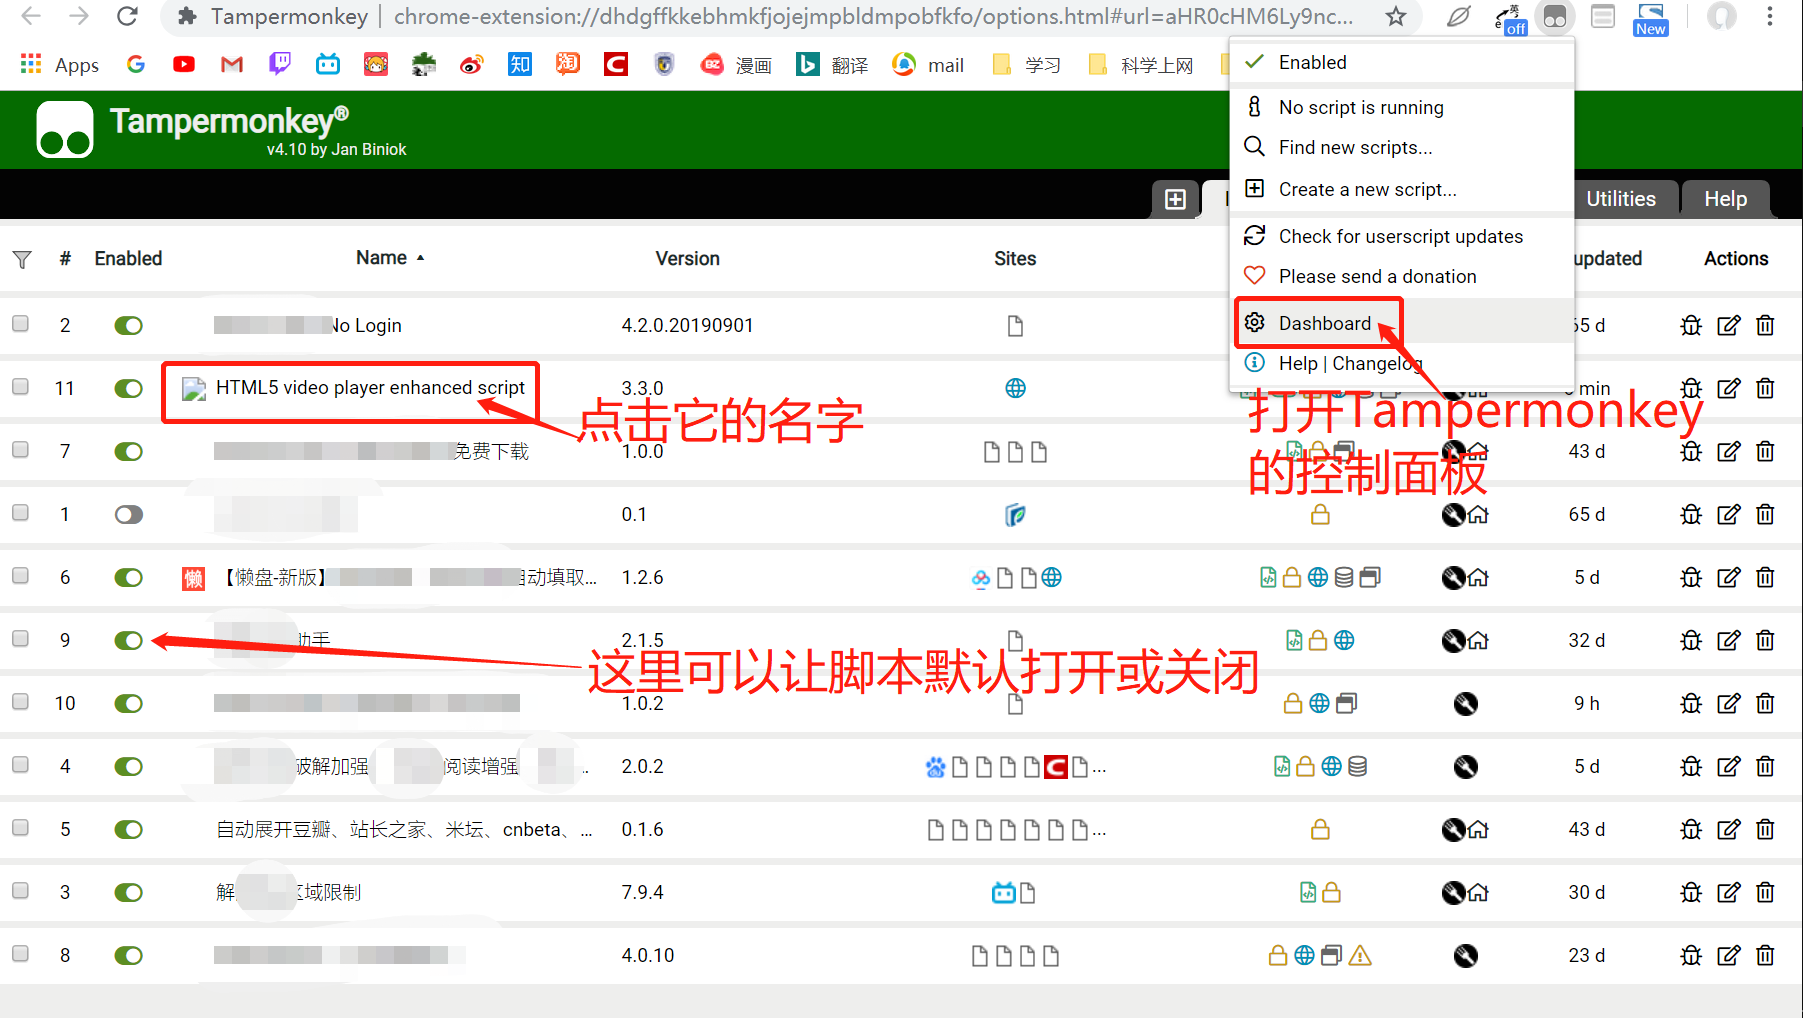Enable the toggle for script #1

coord(128,514)
